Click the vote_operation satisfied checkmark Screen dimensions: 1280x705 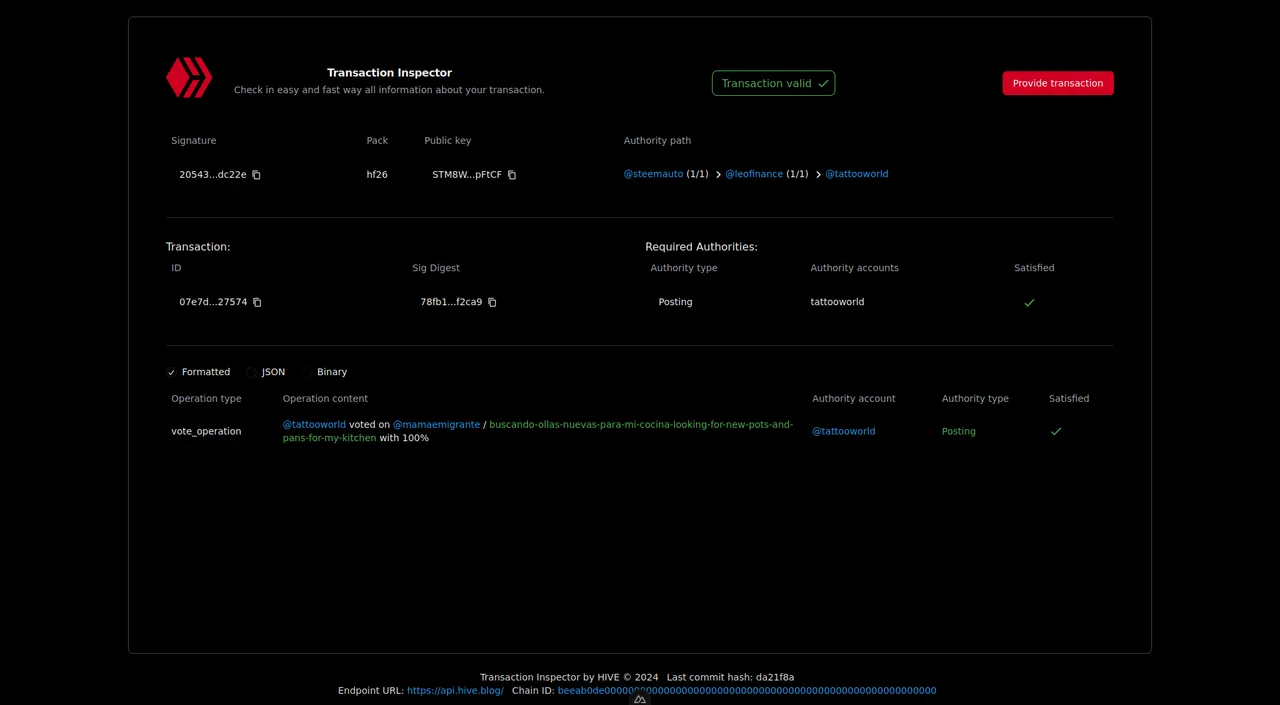click(x=1056, y=431)
